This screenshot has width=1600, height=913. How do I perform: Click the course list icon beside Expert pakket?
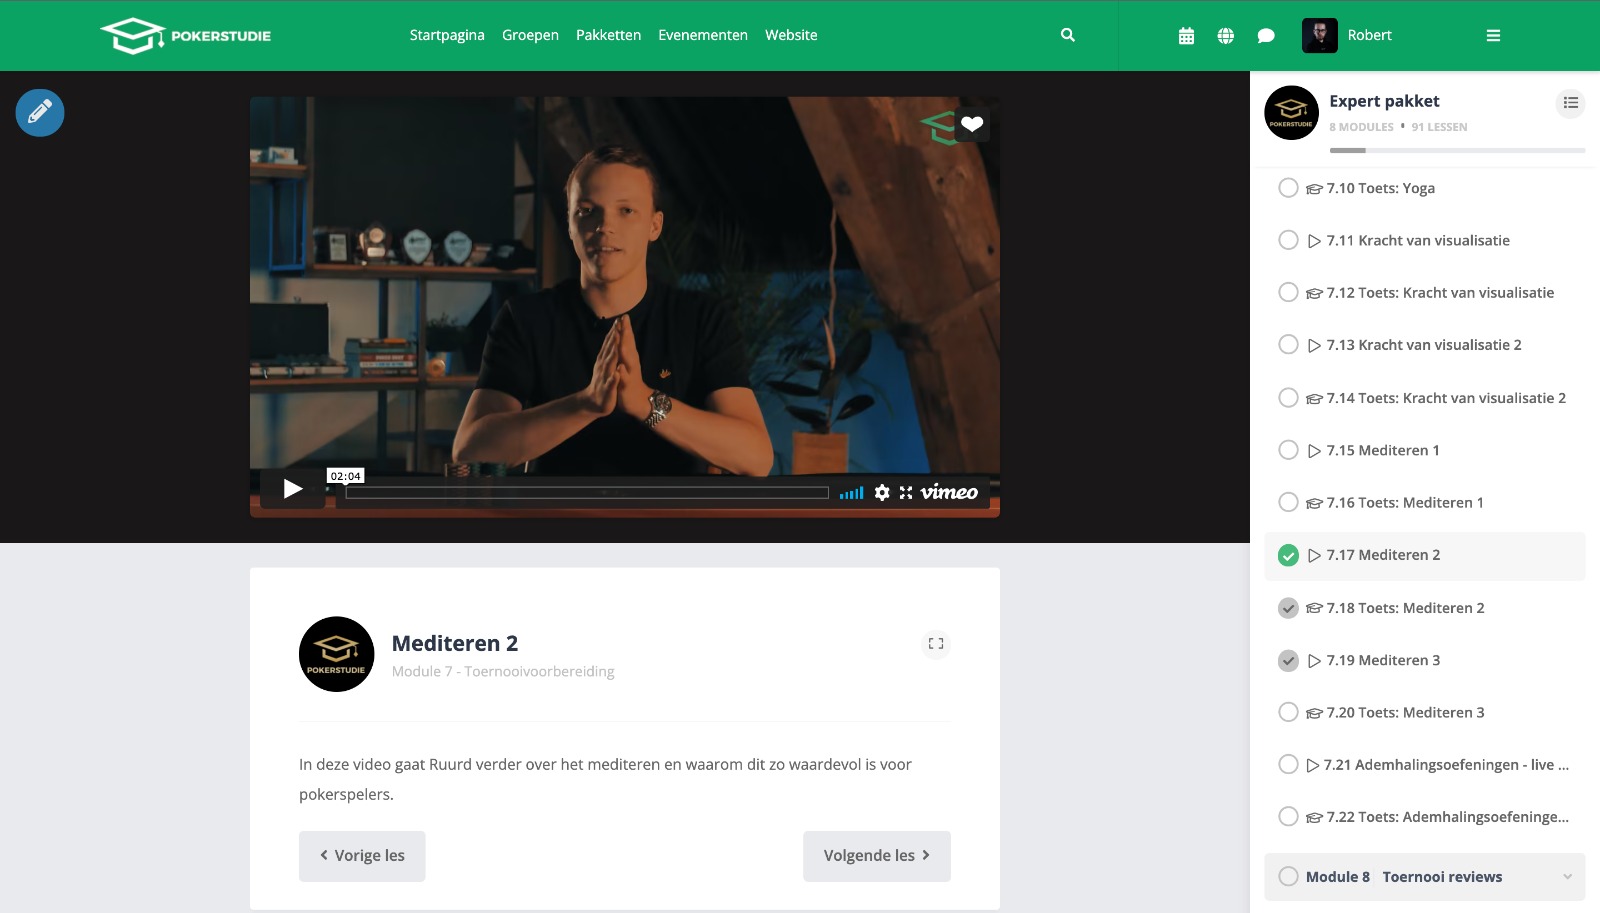pyautogui.click(x=1570, y=103)
